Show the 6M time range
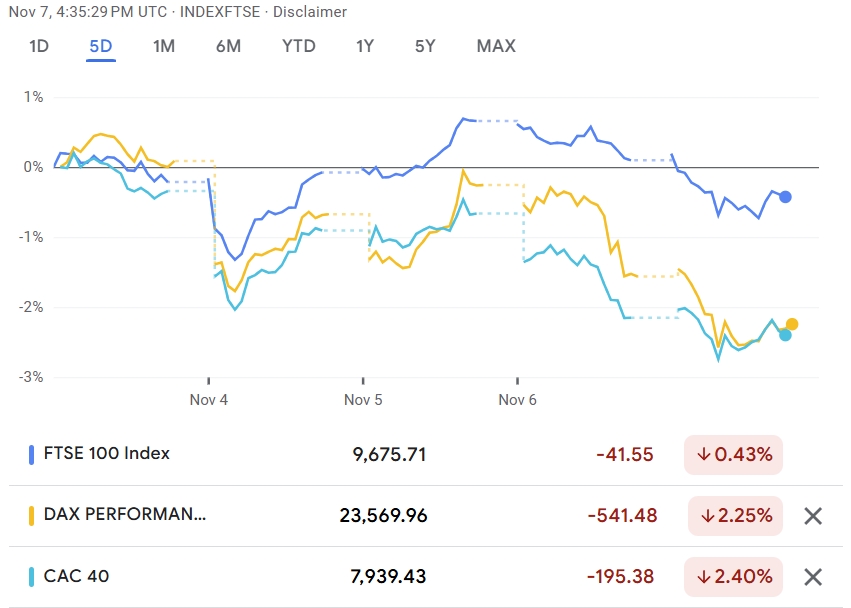 click(x=228, y=46)
